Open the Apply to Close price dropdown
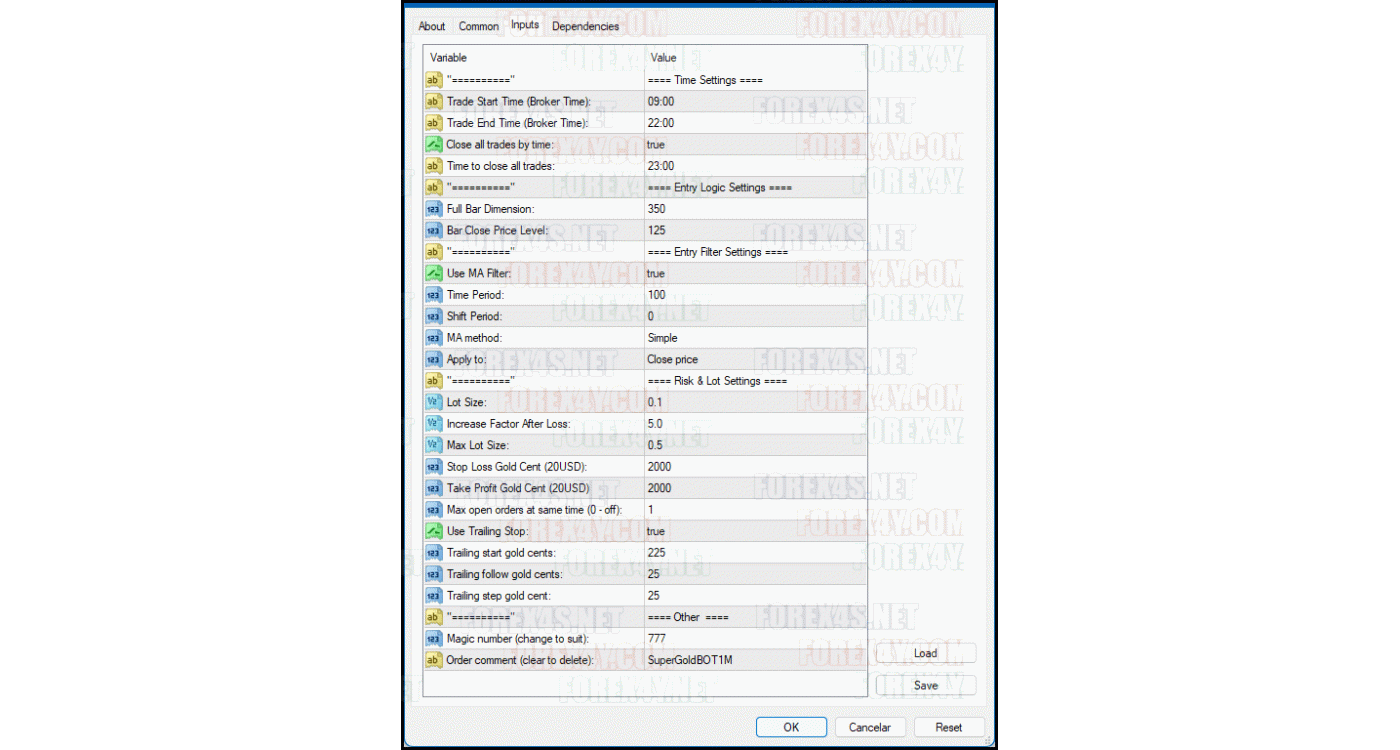 click(x=672, y=359)
